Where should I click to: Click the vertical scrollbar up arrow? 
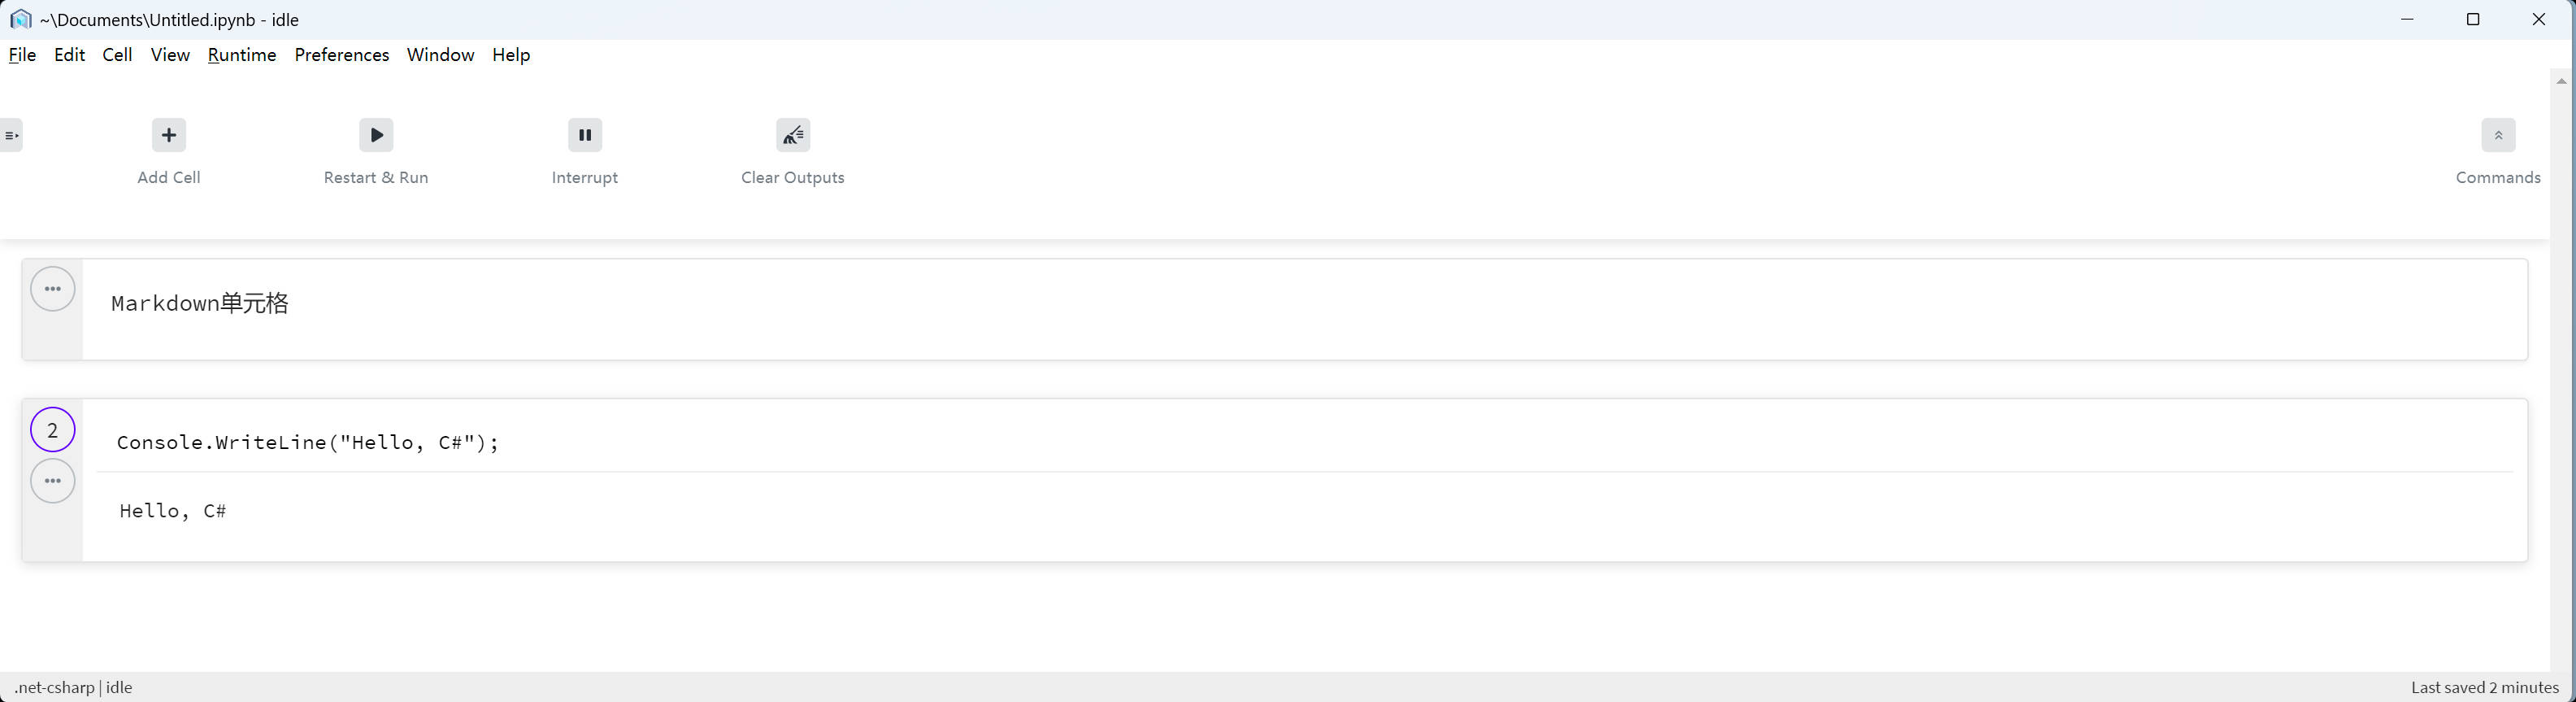tap(2561, 81)
